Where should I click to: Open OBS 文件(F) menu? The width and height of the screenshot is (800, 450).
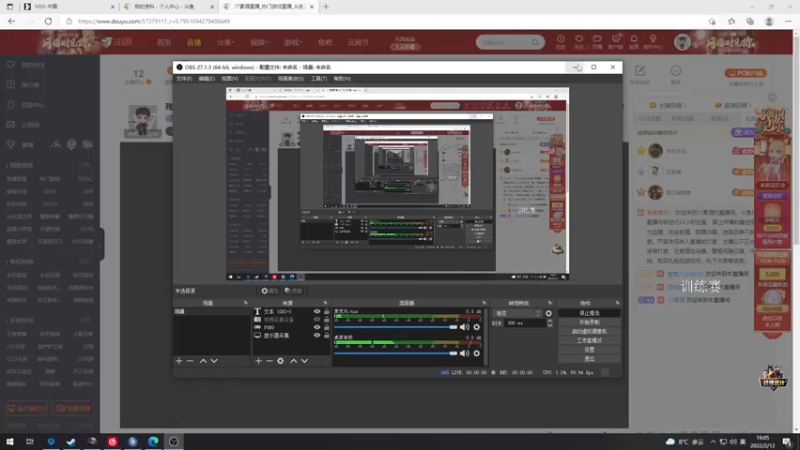[184, 79]
